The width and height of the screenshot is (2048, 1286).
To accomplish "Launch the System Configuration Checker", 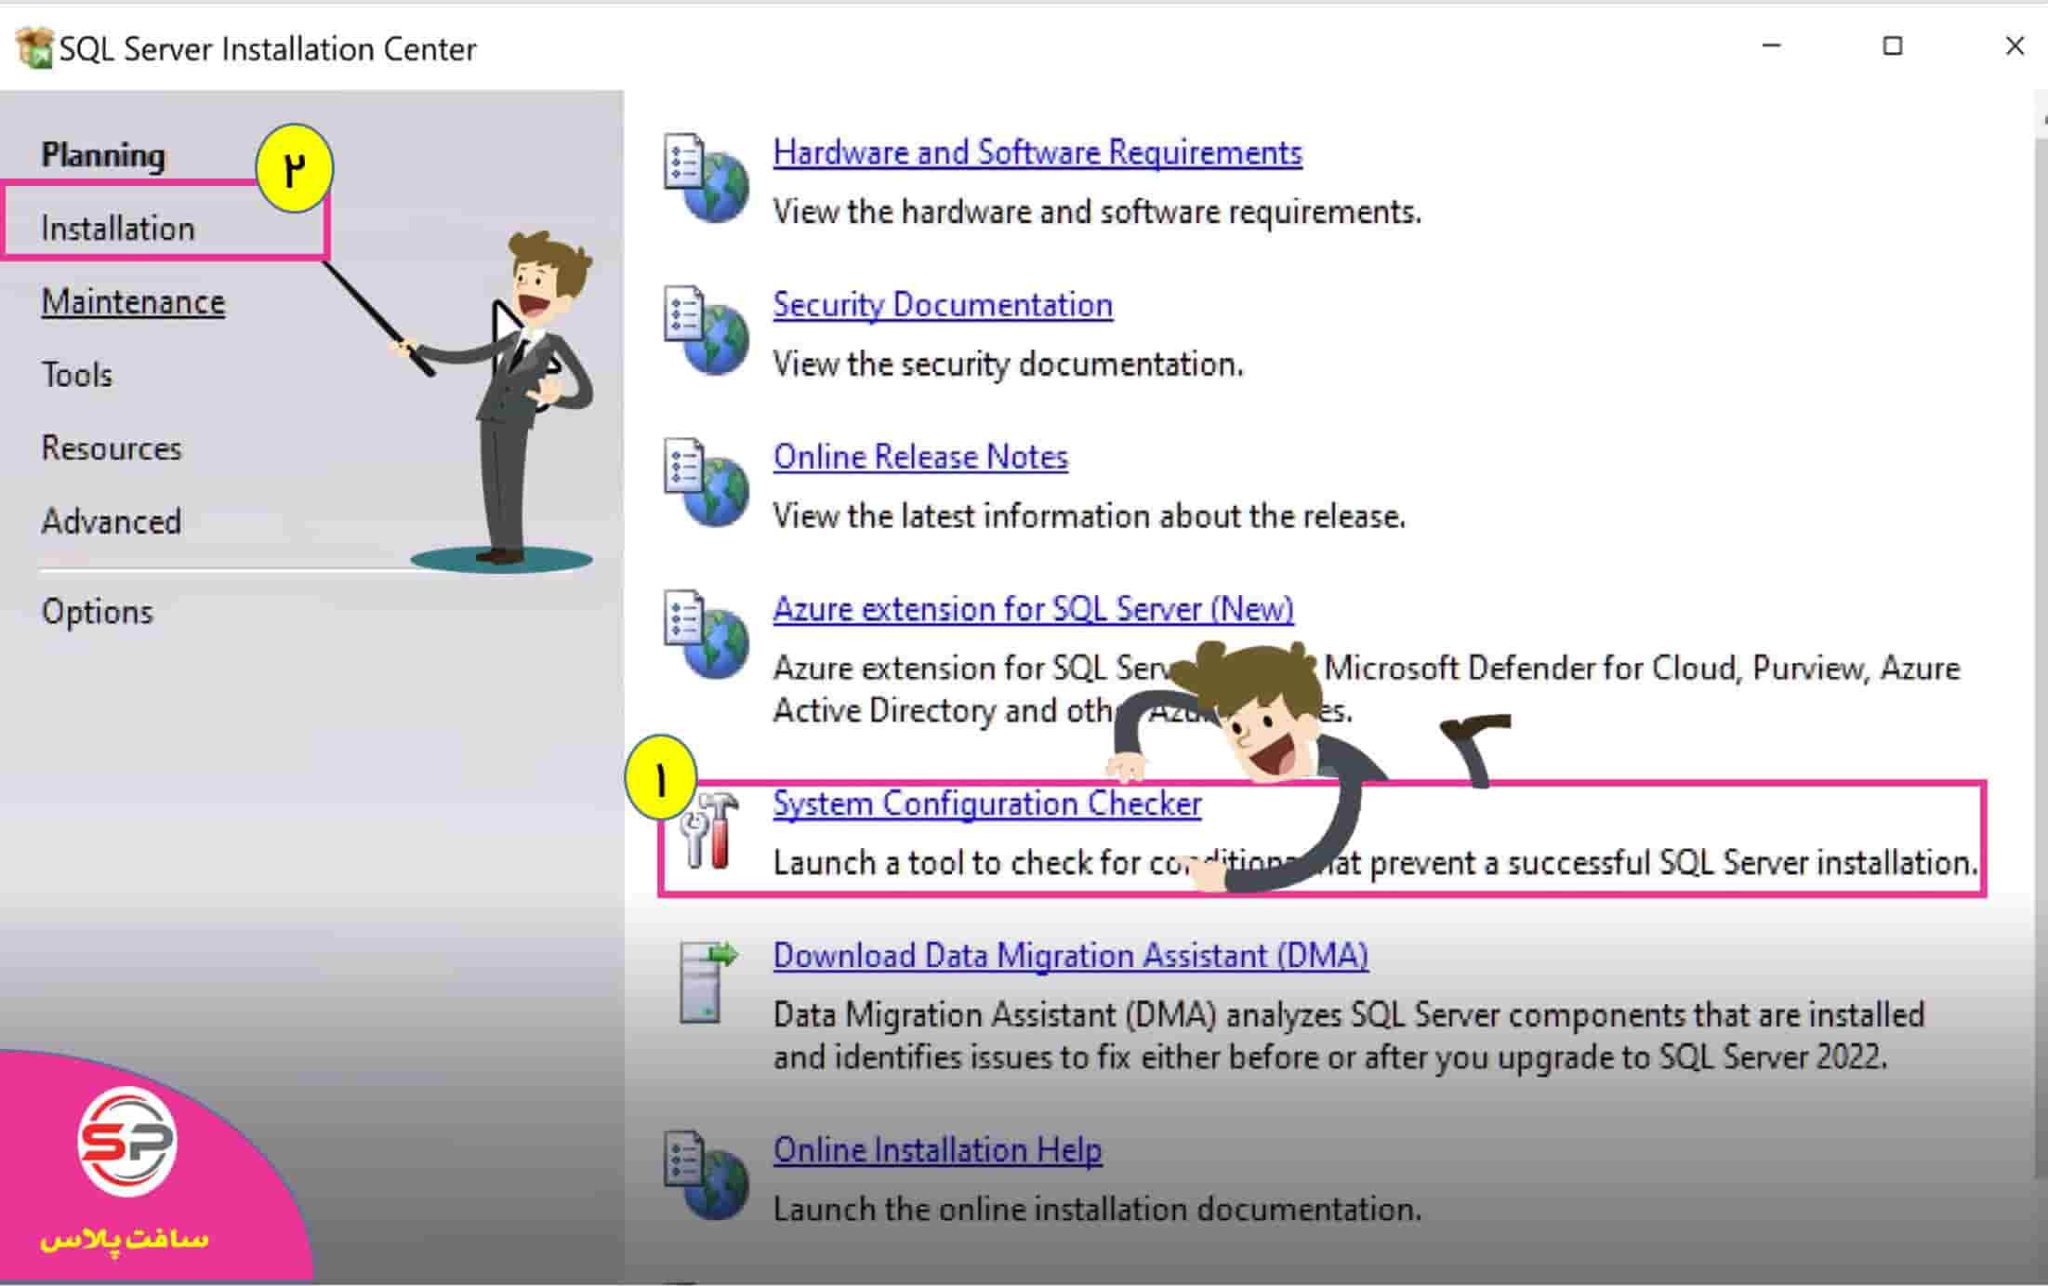I will pos(986,803).
